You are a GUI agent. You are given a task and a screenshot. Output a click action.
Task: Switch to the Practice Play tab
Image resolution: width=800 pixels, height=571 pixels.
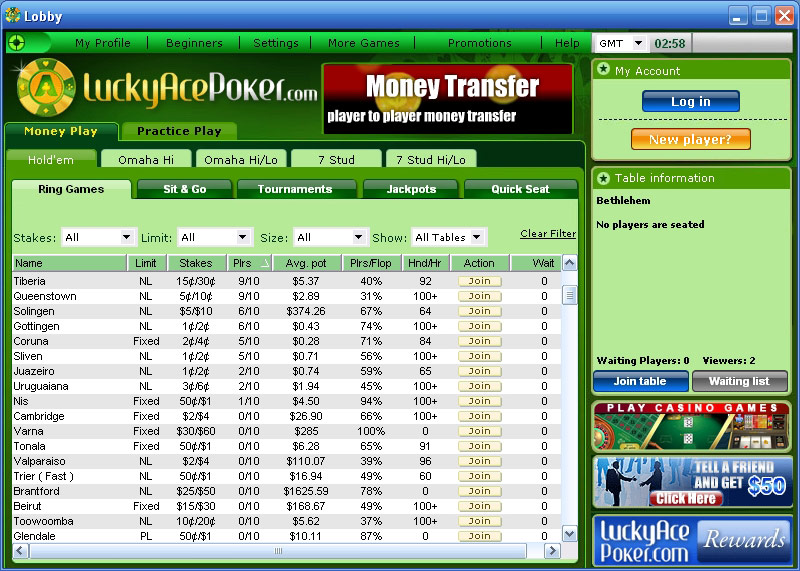[x=179, y=131]
